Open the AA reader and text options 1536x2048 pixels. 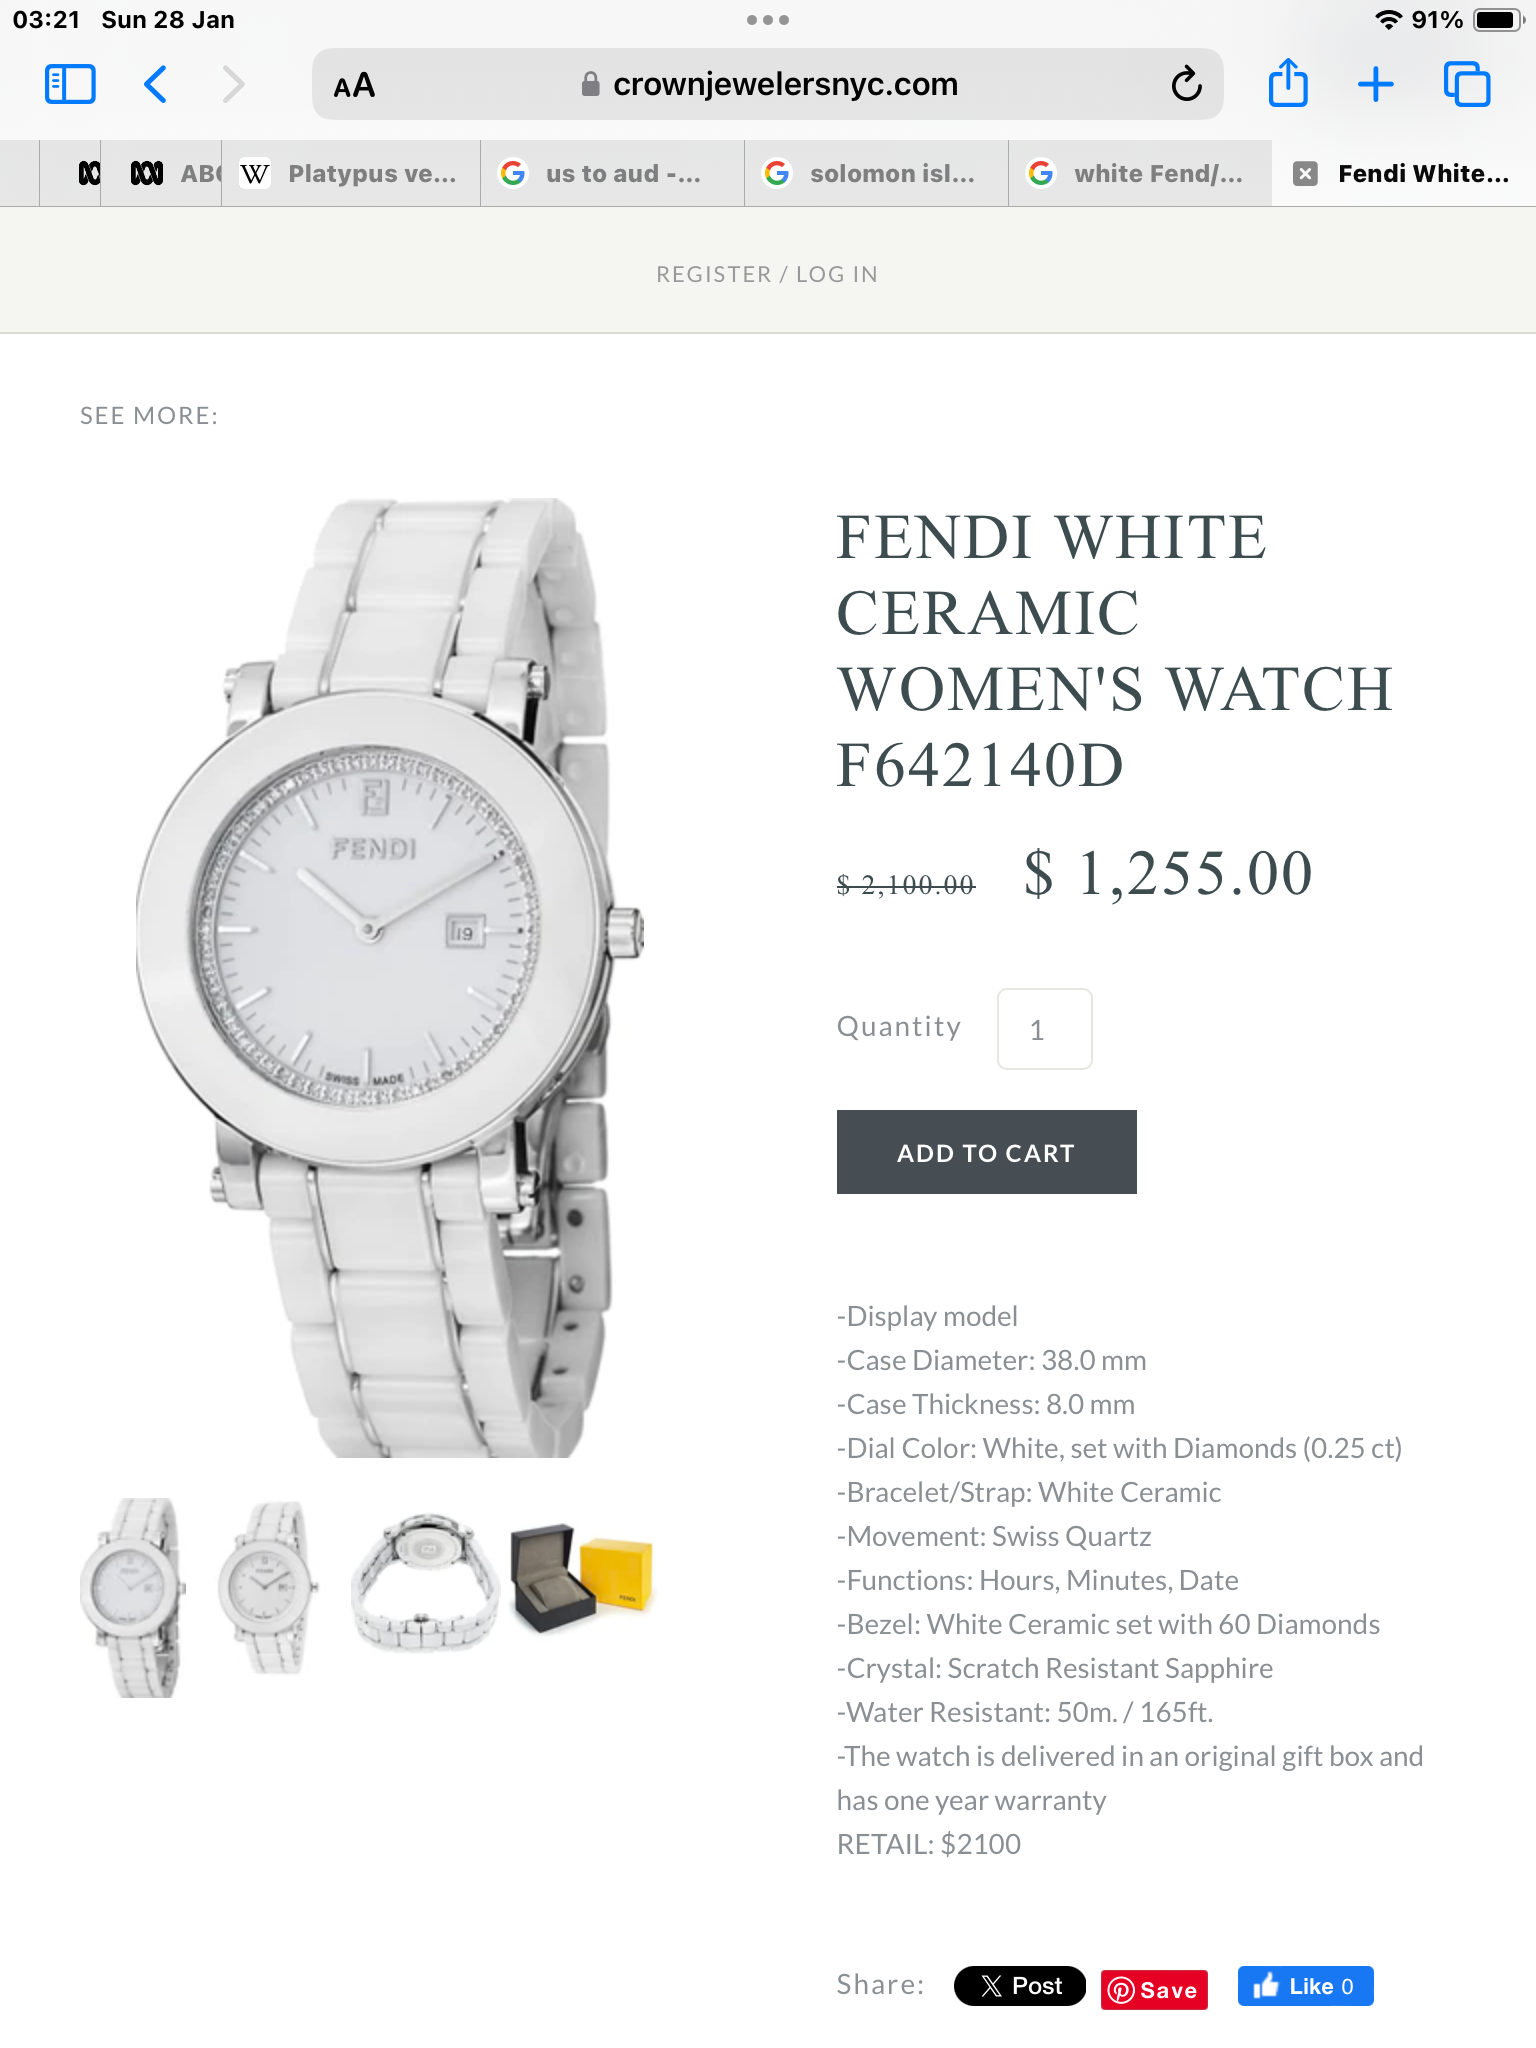[354, 85]
